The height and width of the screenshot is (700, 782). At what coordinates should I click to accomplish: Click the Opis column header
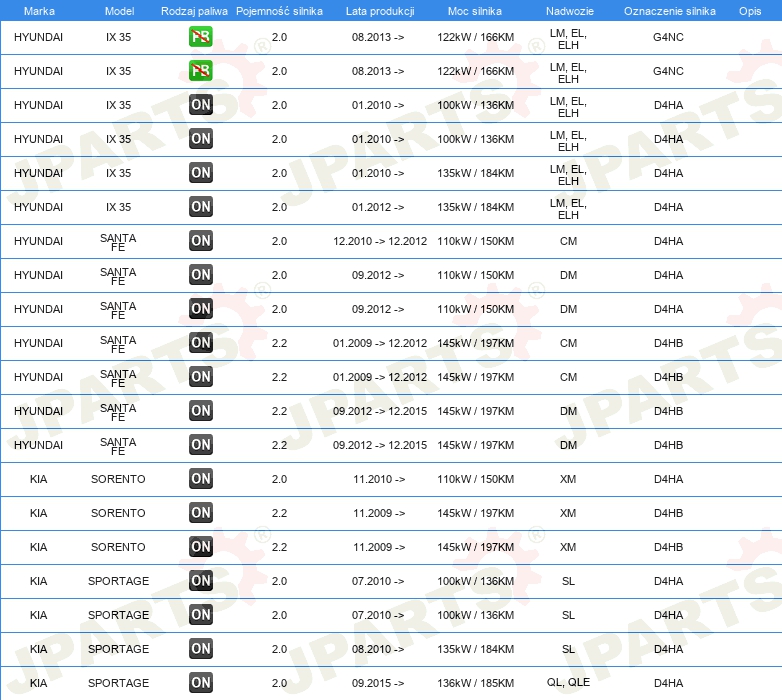coord(749,10)
